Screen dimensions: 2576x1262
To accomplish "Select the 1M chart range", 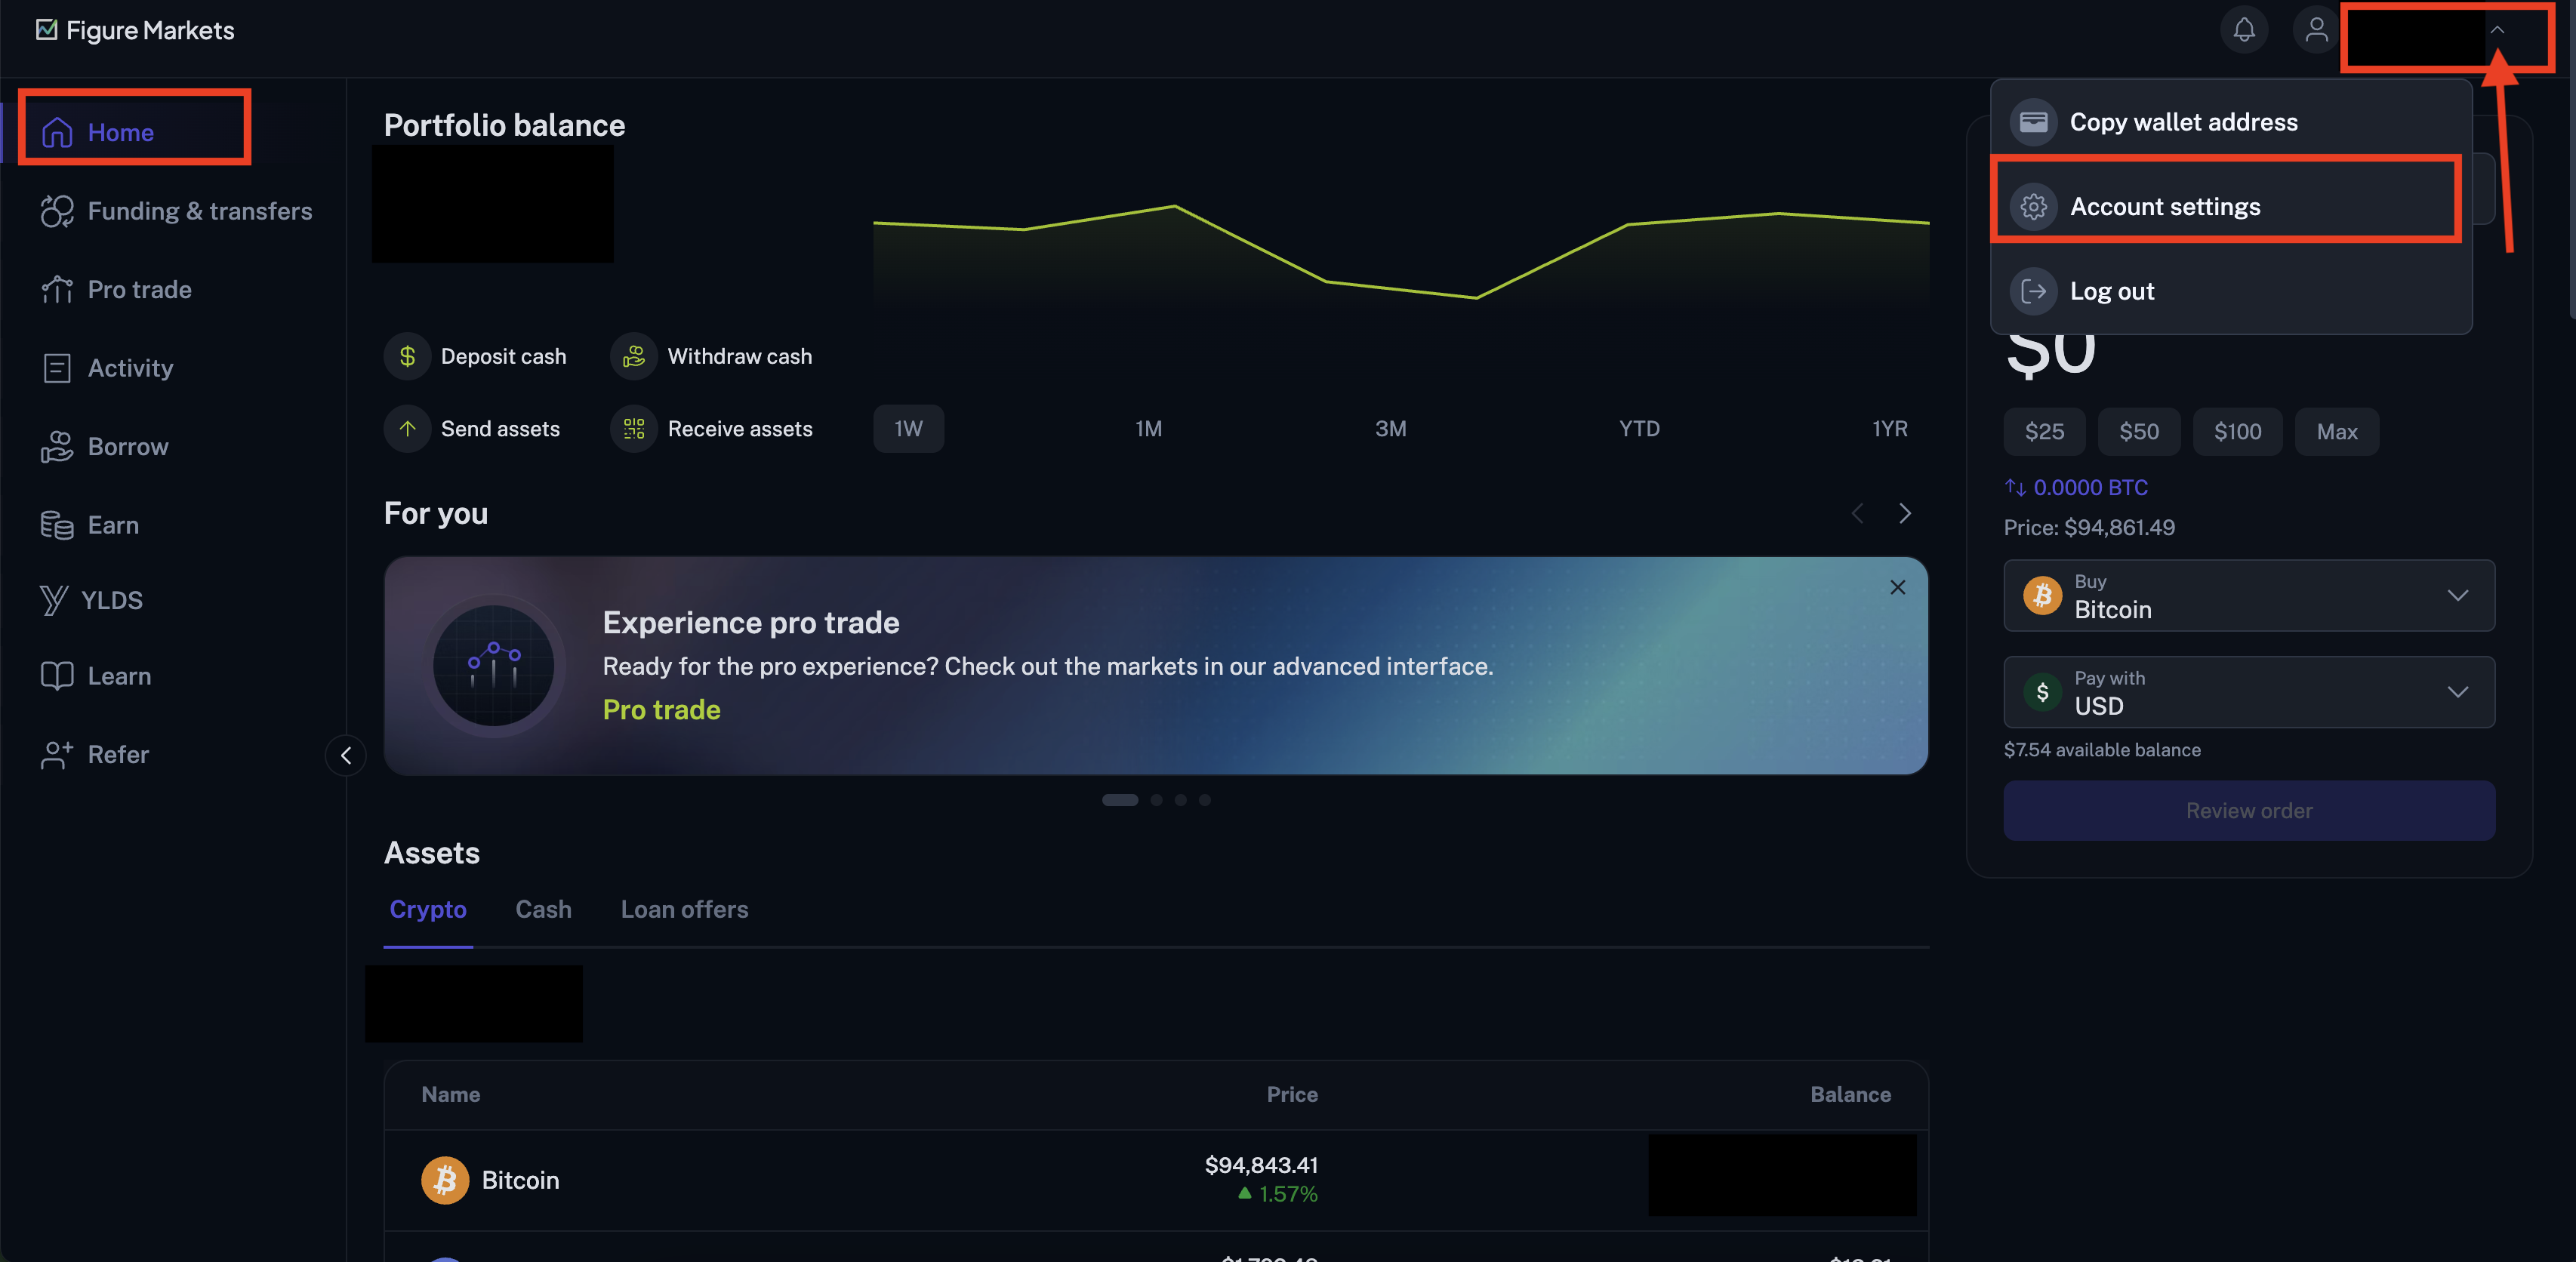I will pyautogui.click(x=1148, y=429).
